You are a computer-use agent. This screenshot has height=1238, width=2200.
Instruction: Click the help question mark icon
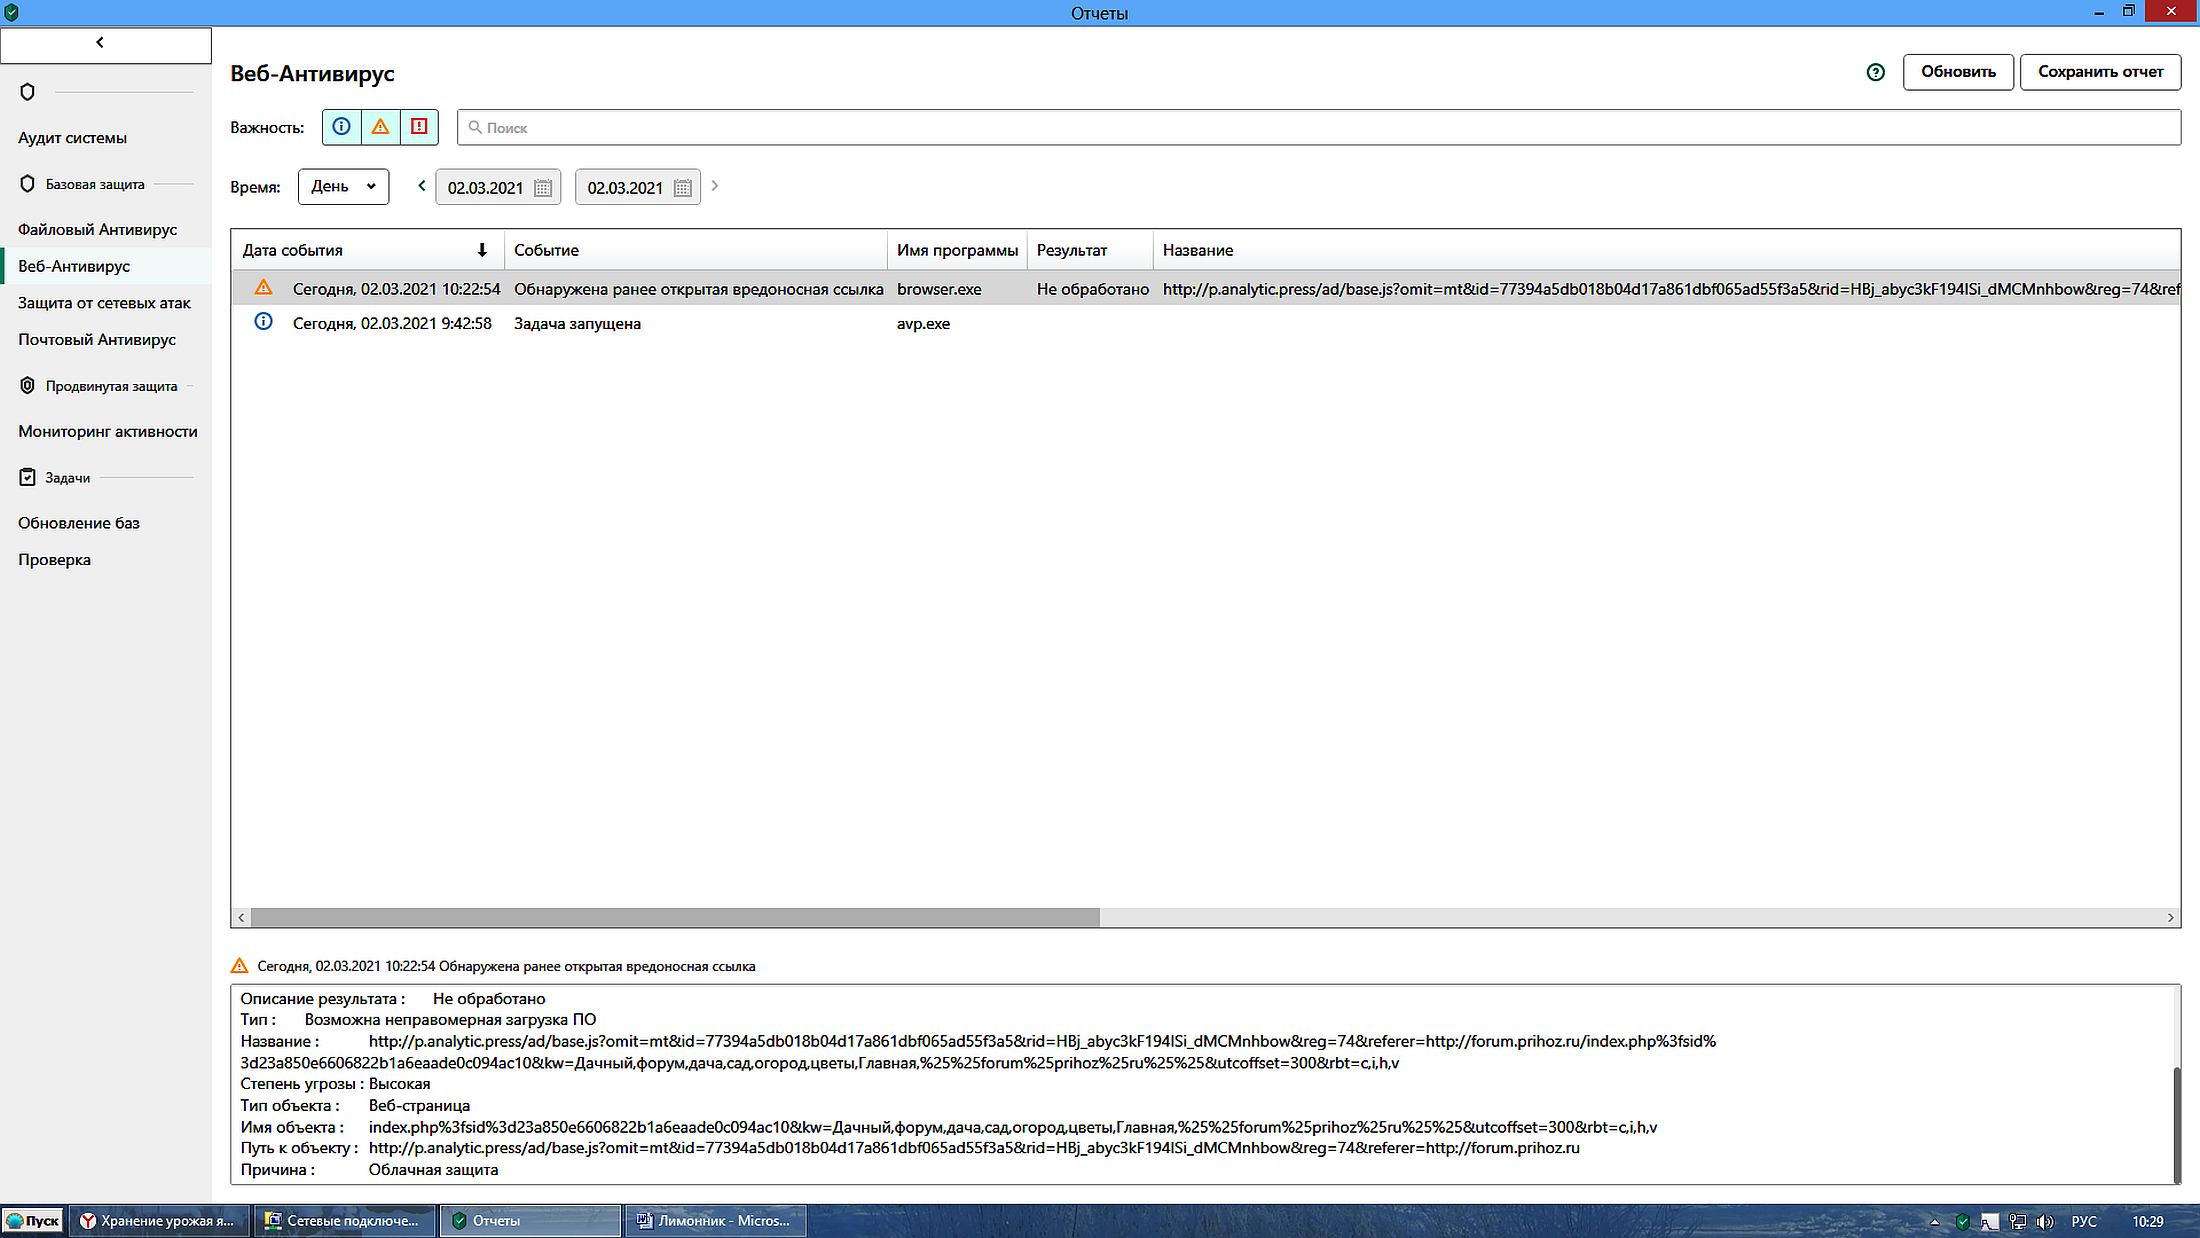(x=1875, y=72)
